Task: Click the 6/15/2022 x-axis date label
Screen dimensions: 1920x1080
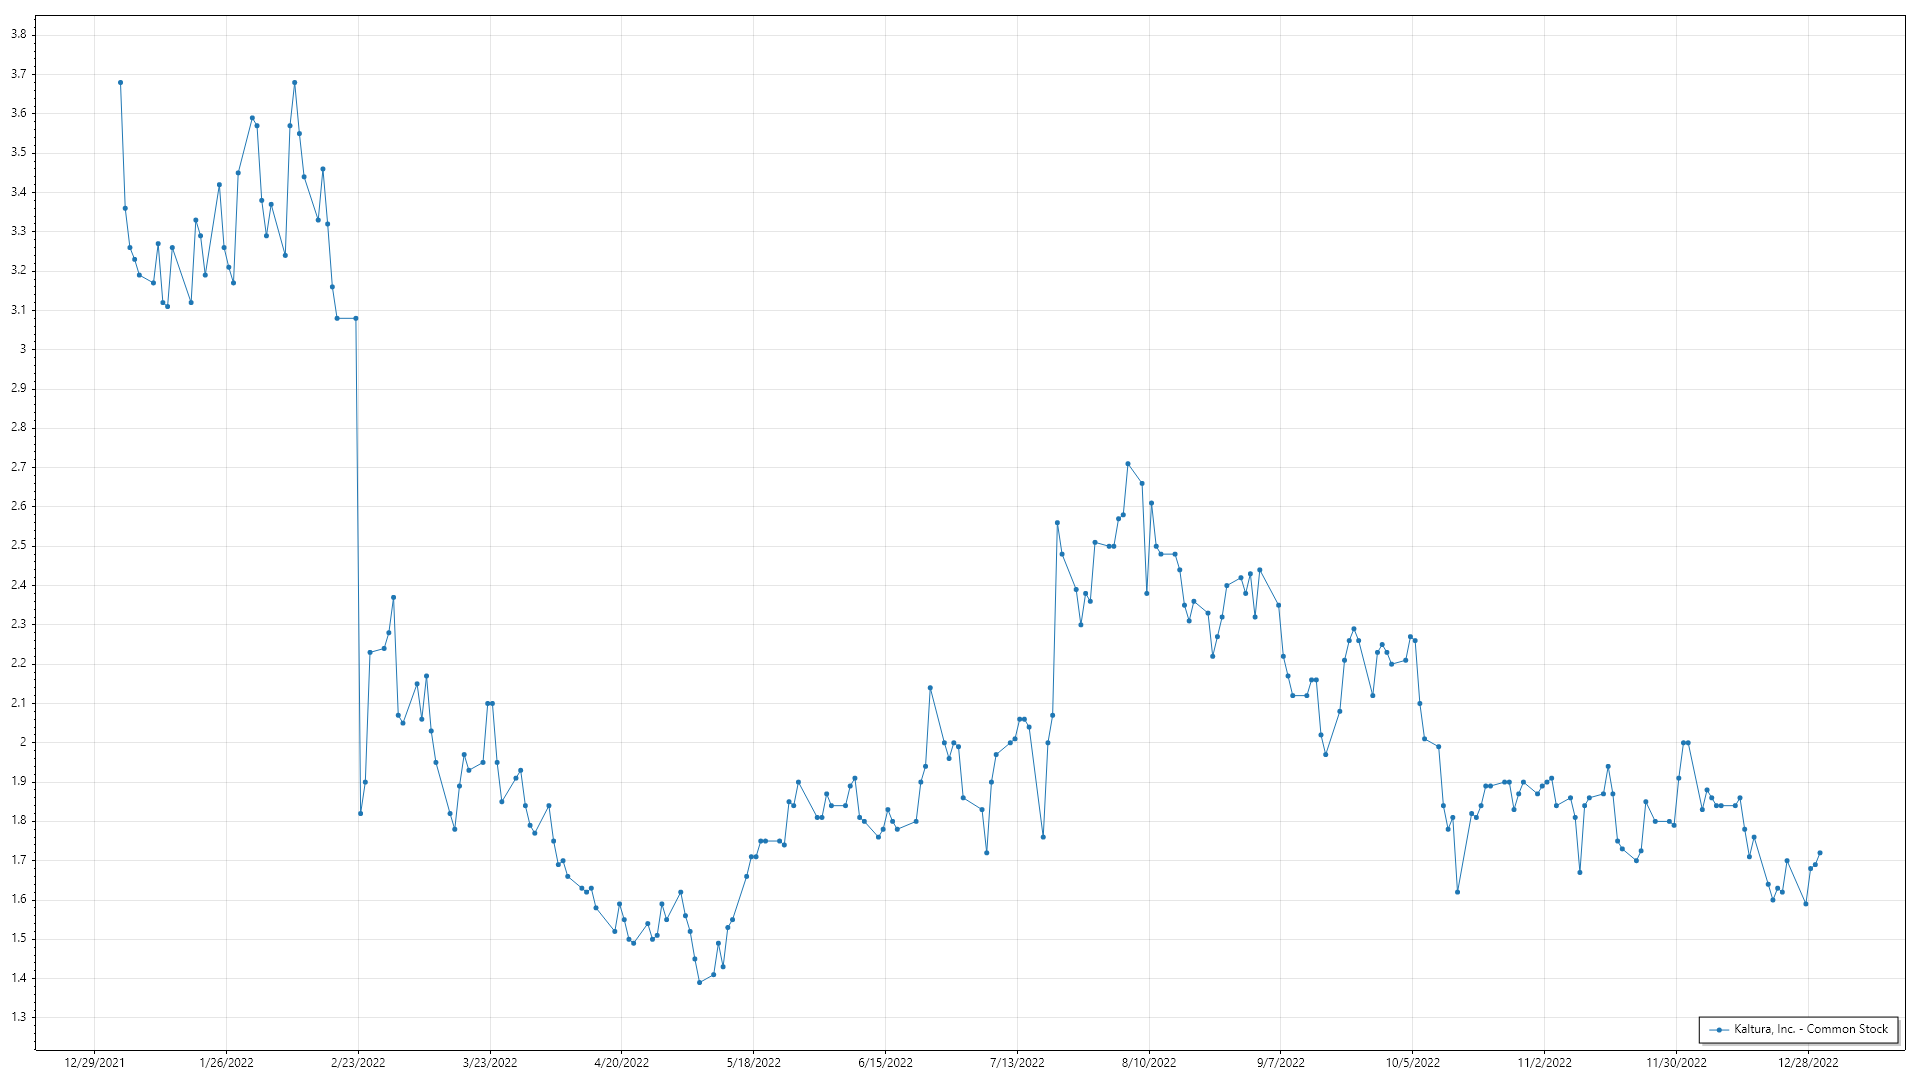Action: click(x=885, y=1063)
